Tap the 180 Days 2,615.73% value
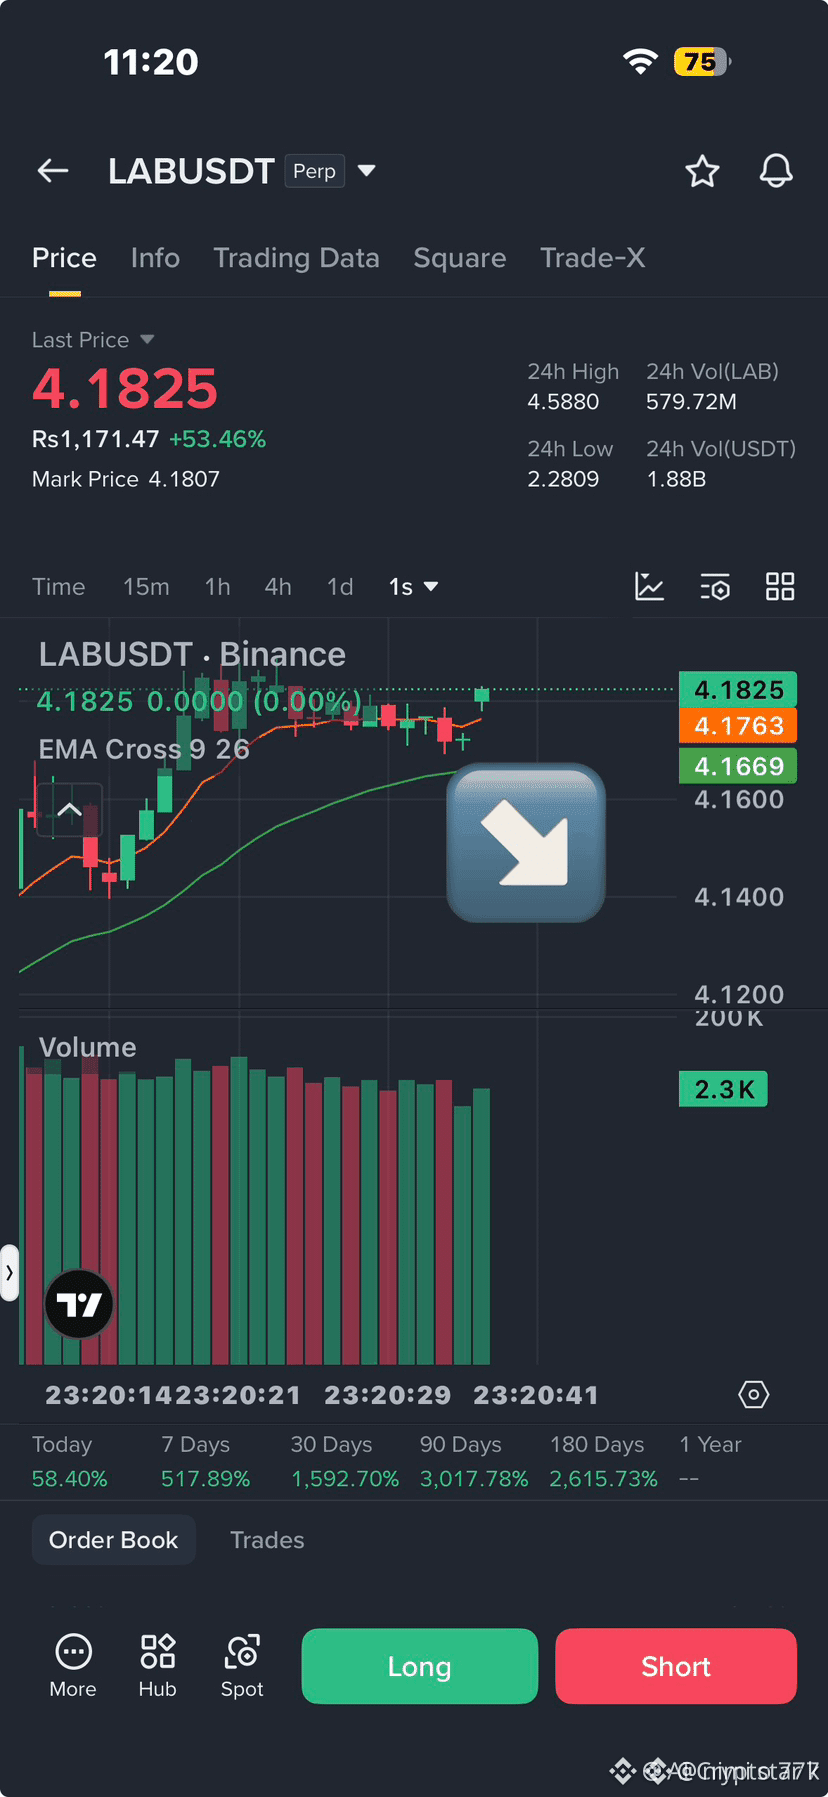828x1797 pixels. [x=603, y=1478]
